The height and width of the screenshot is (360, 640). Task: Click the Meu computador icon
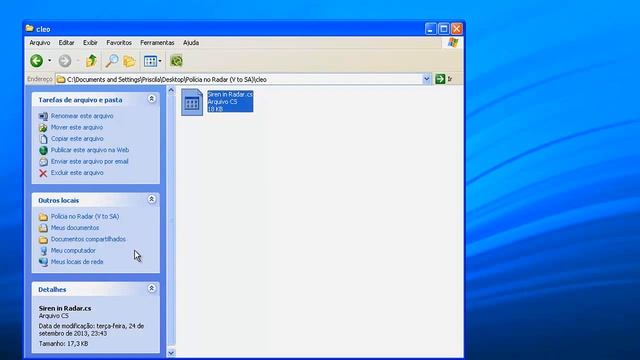43,251
